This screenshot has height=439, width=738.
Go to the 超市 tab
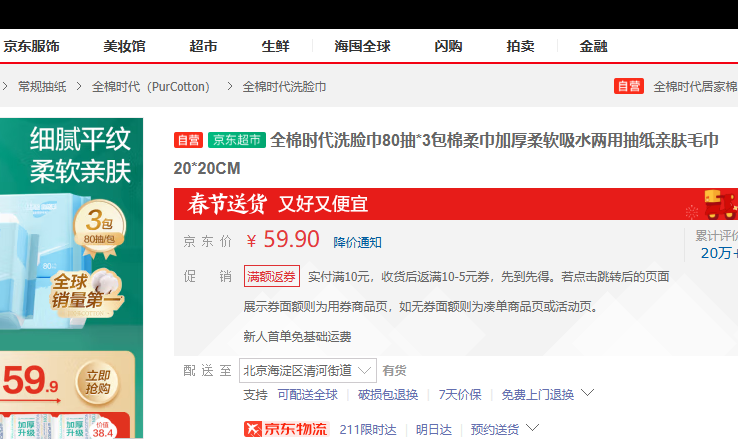(203, 46)
